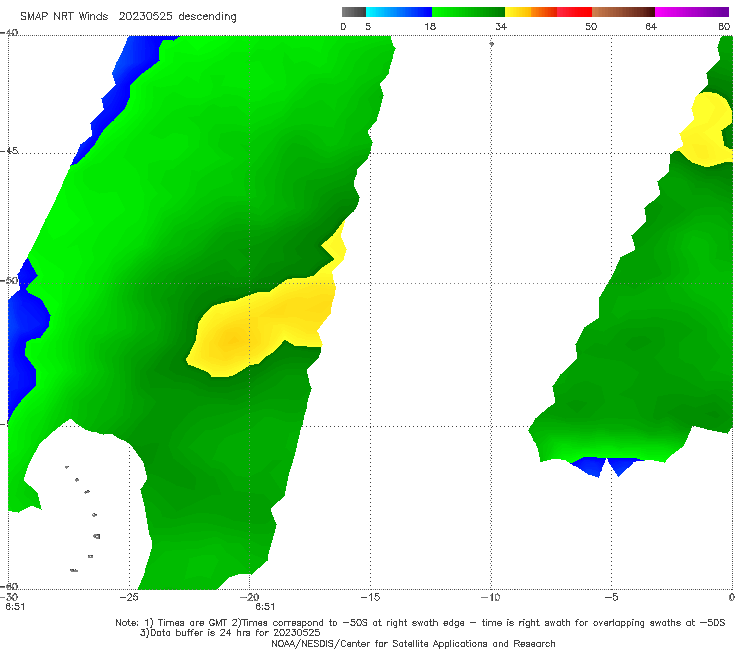Pick the green segment of the color scale
740x650 pixels.
(468, 12)
